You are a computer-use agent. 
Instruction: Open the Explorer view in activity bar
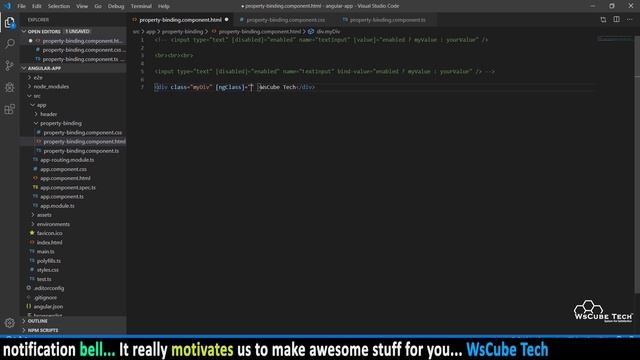9,22
